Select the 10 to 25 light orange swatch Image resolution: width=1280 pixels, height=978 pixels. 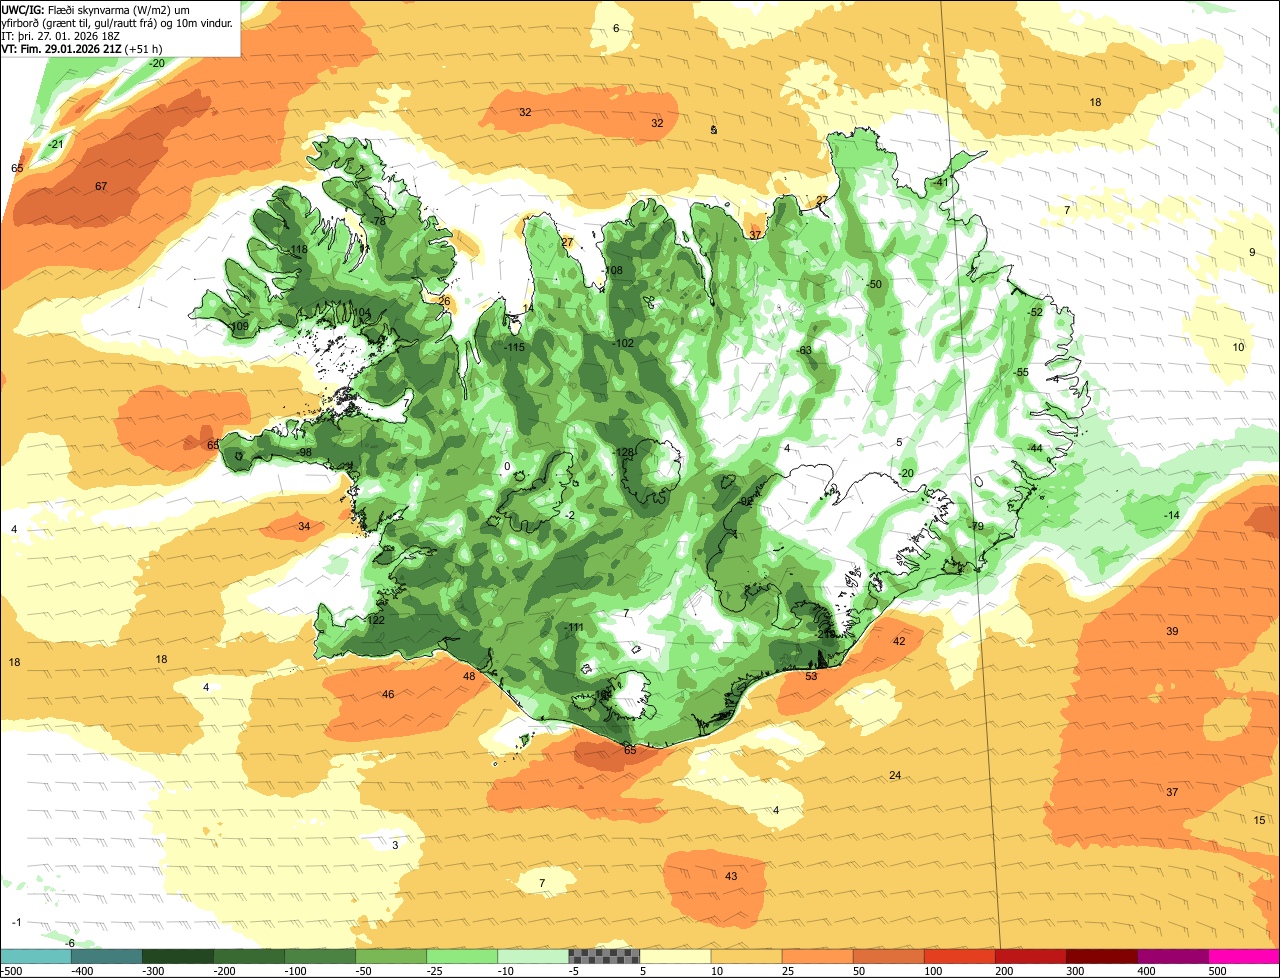[746, 956]
